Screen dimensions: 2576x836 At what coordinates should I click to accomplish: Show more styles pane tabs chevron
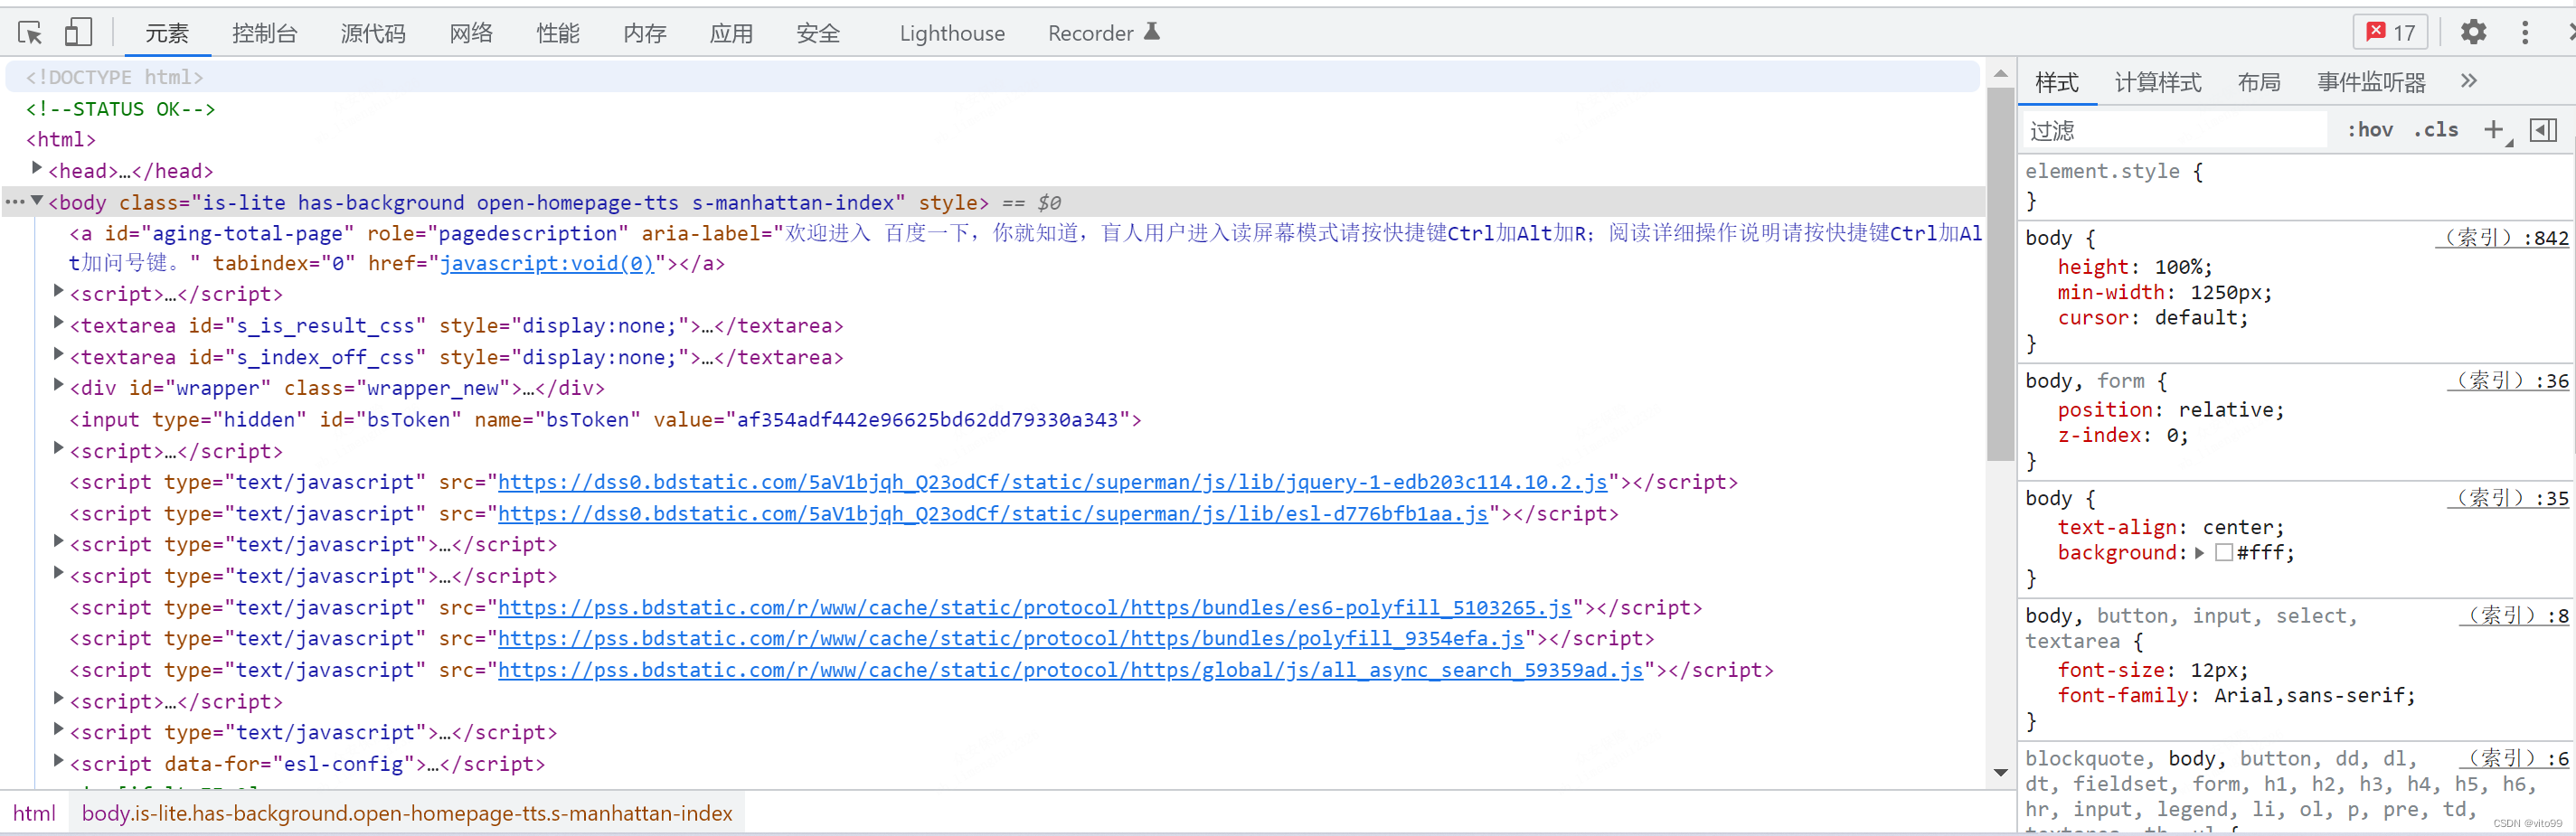point(2469,81)
